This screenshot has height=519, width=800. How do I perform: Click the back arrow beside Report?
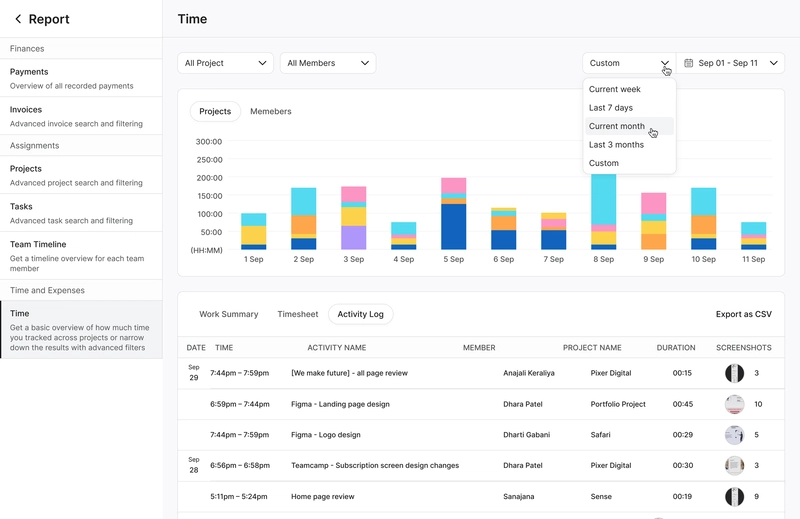[18, 19]
